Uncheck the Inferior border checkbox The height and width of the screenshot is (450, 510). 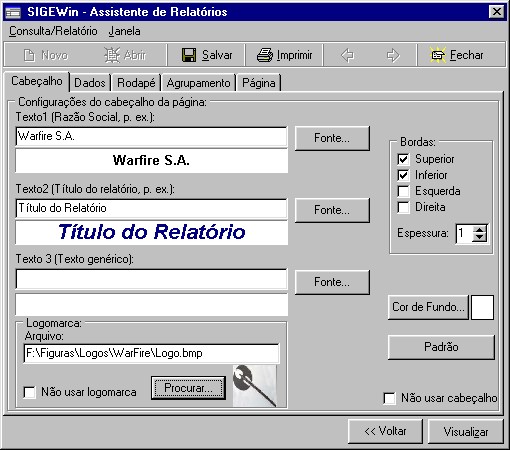403,175
